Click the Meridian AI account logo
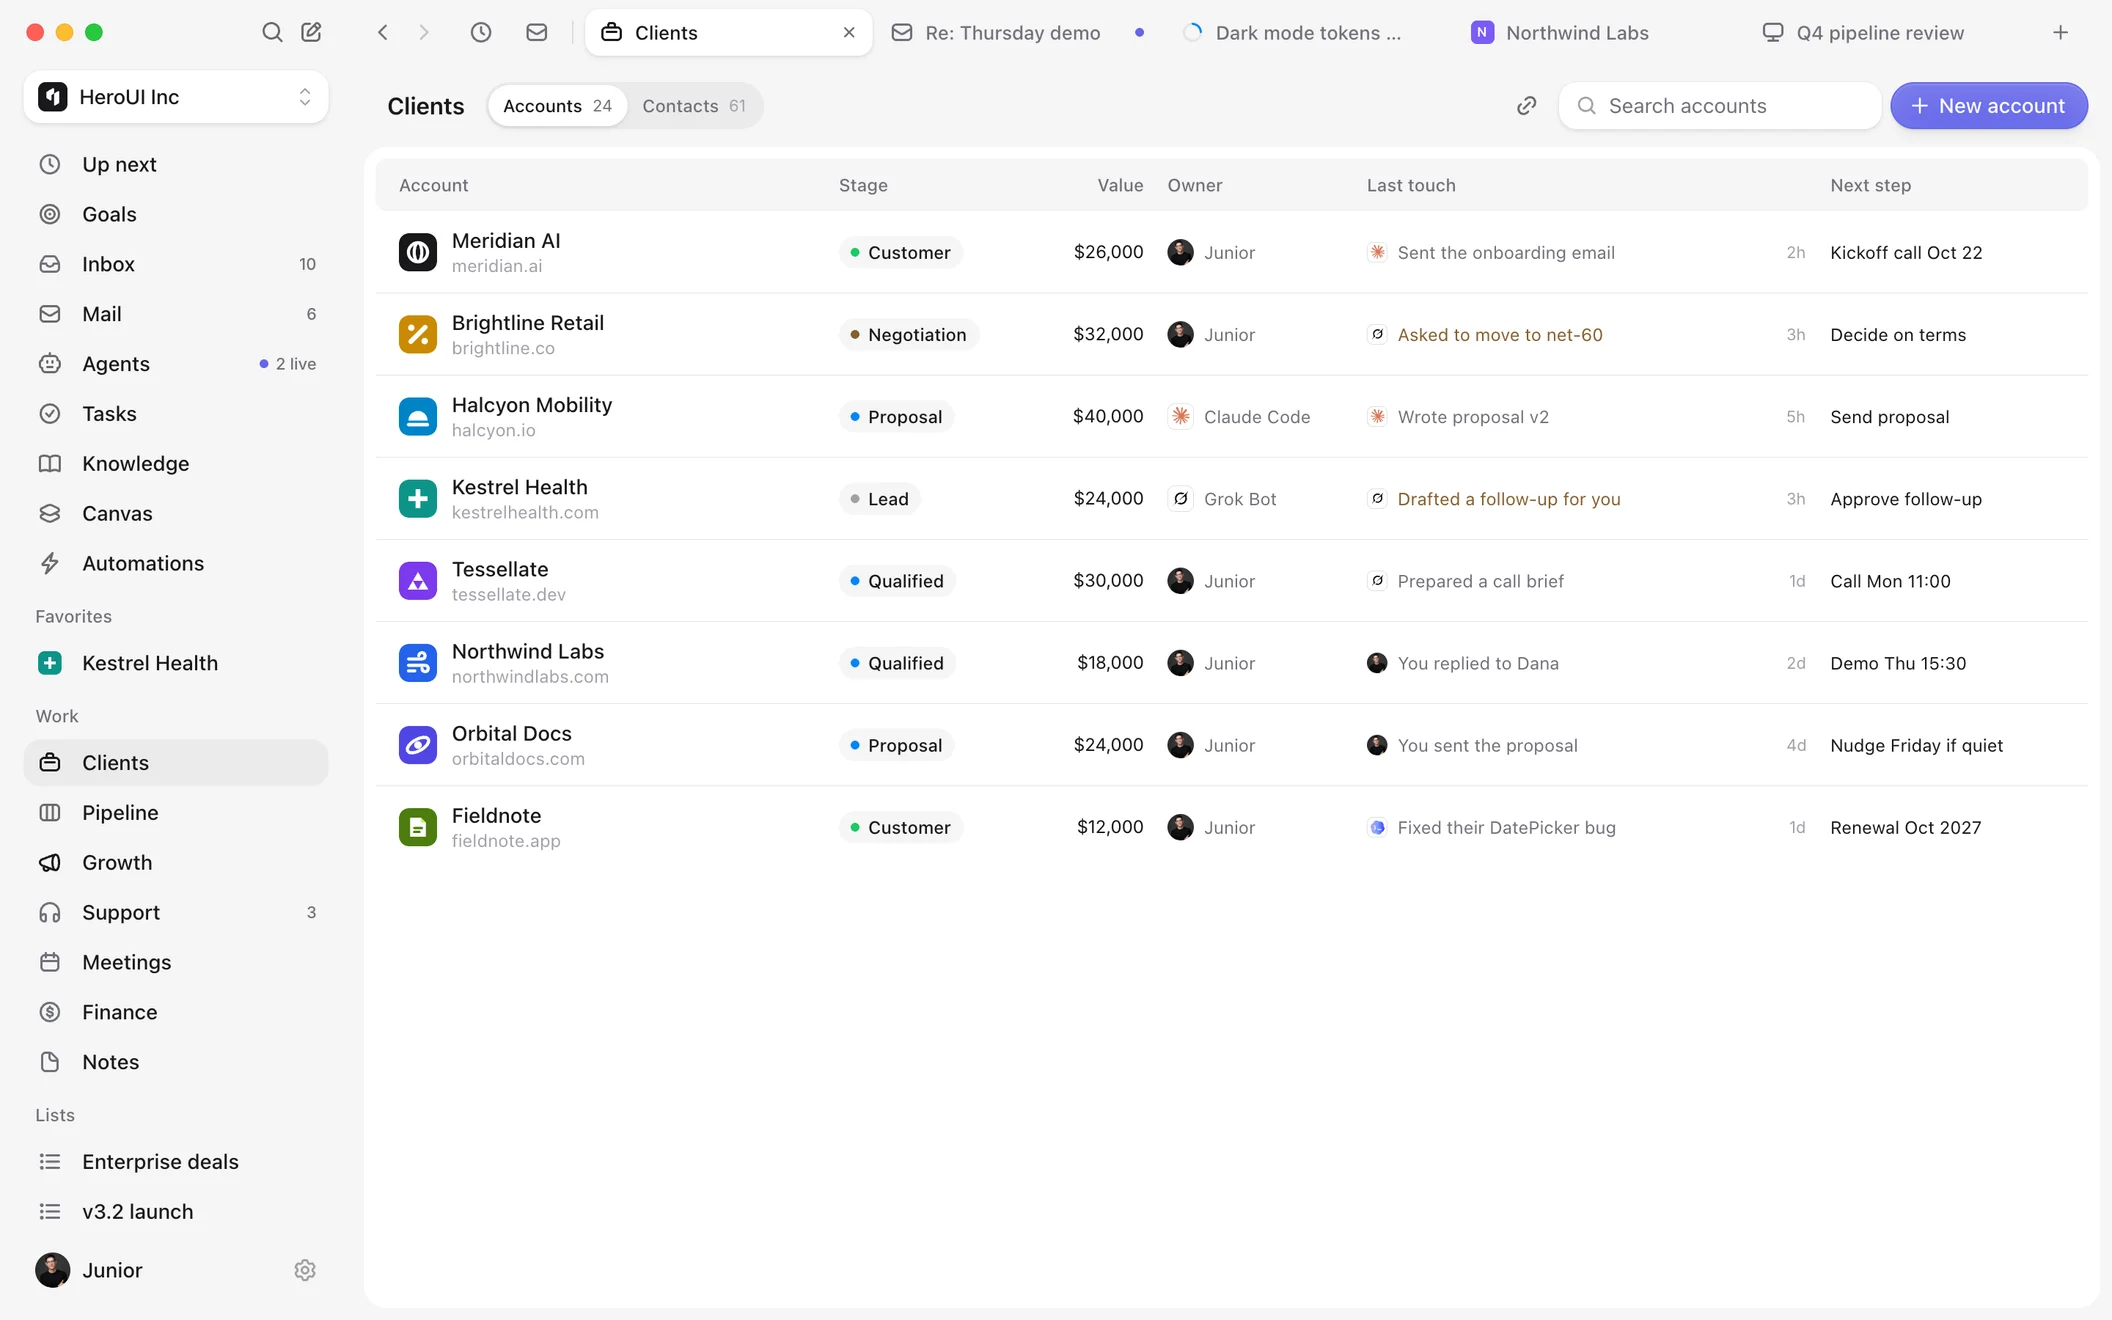Viewport: 2112px width, 1320px height. point(418,252)
